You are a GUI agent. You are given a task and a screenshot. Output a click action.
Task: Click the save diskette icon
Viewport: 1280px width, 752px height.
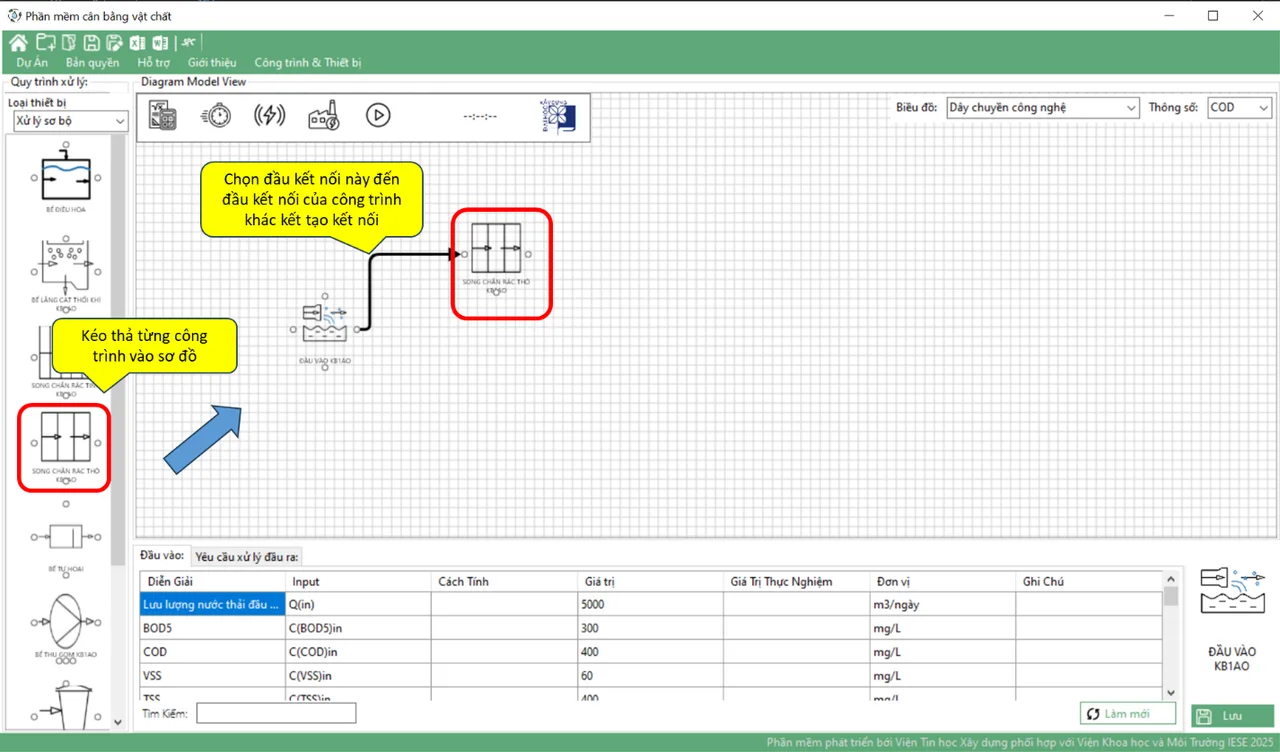coord(91,42)
